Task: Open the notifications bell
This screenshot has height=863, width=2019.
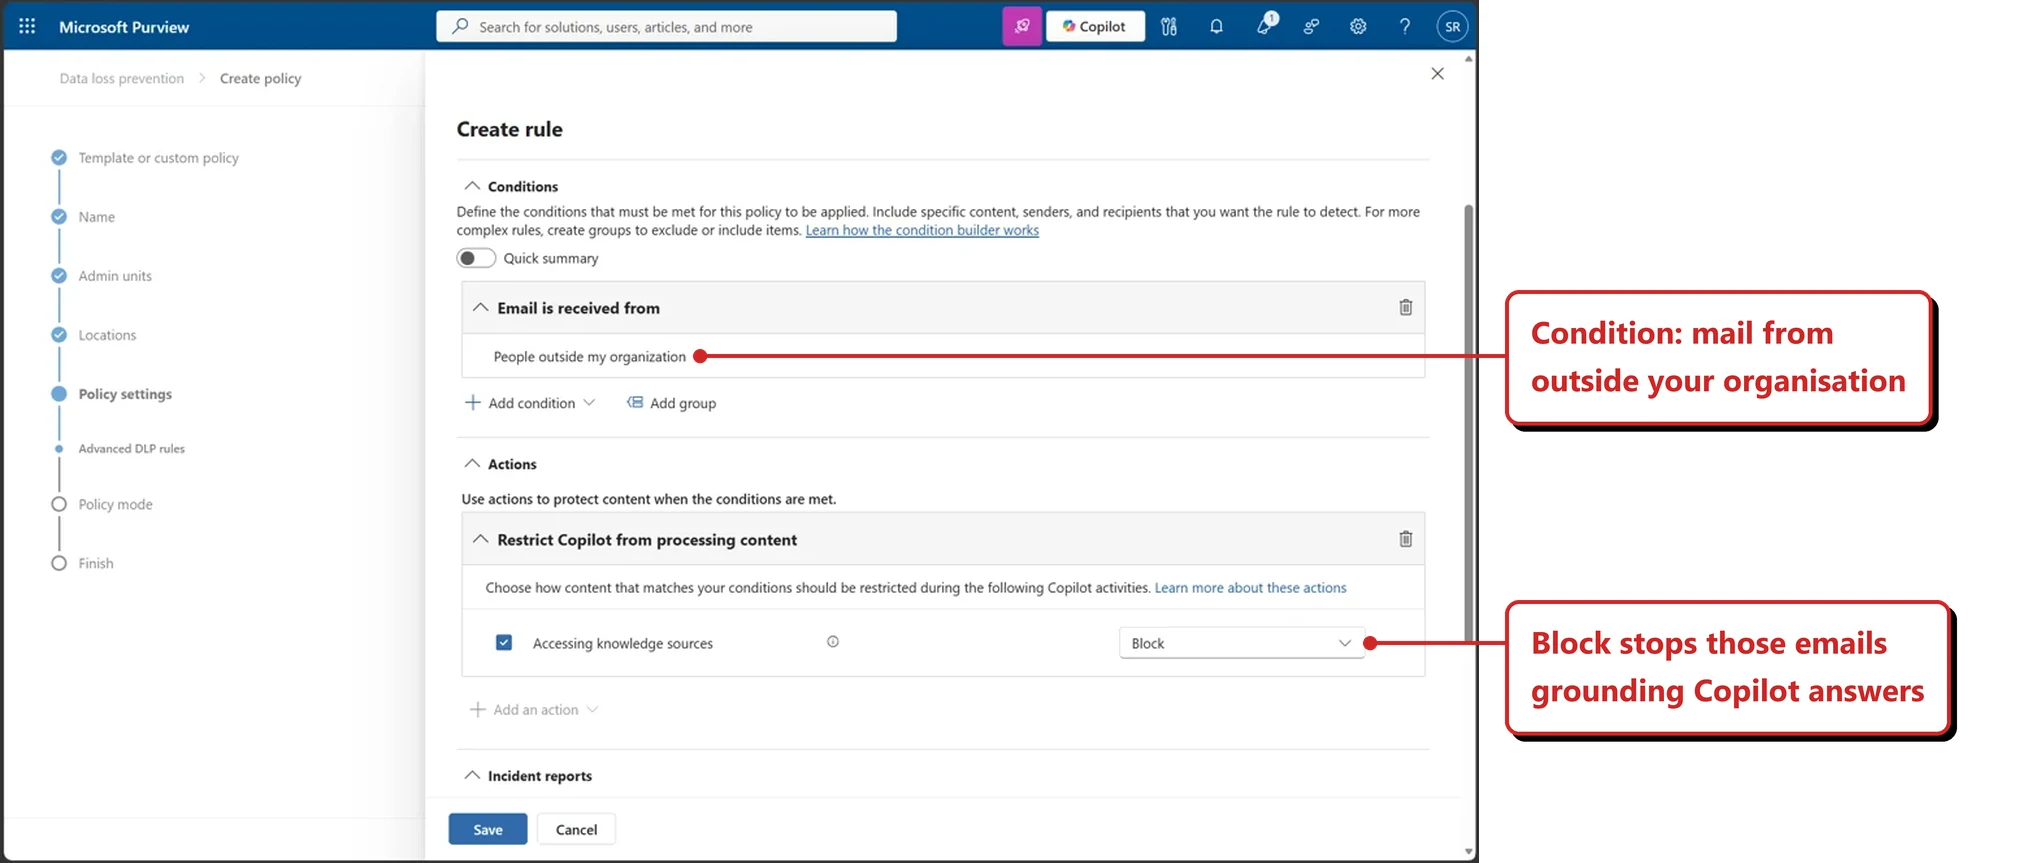Action: click(x=1216, y=27)
